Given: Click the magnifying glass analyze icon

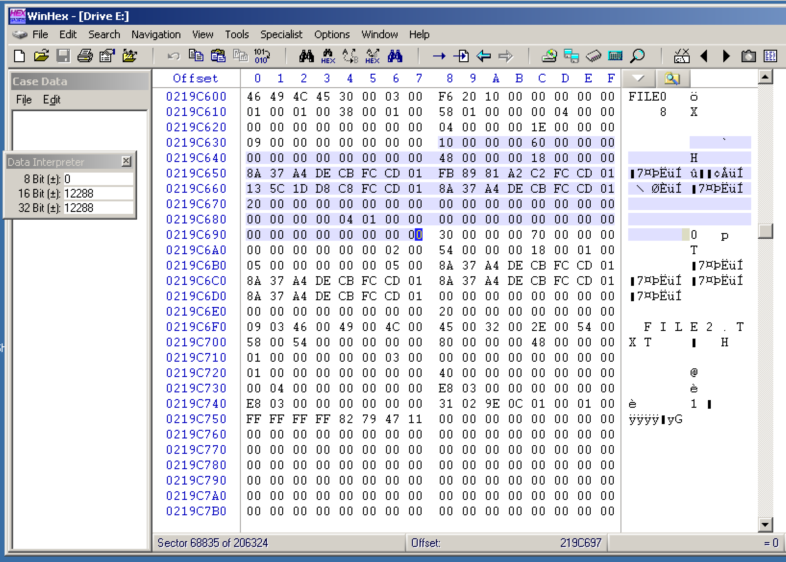Looking at the screenshot, I should pyautogui.click(x=637, y=56).
